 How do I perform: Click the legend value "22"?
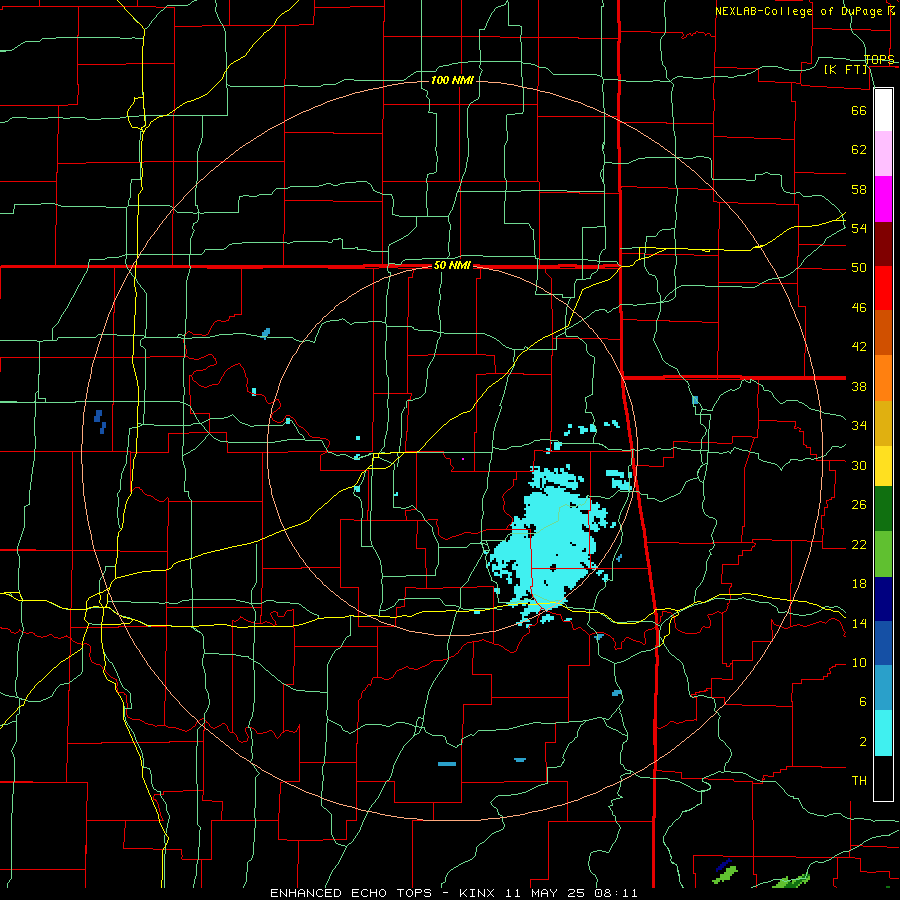859,545
